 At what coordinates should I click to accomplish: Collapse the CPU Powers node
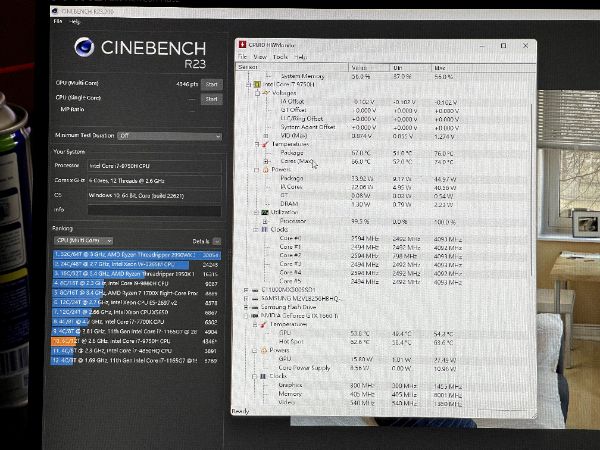point(256,170)
